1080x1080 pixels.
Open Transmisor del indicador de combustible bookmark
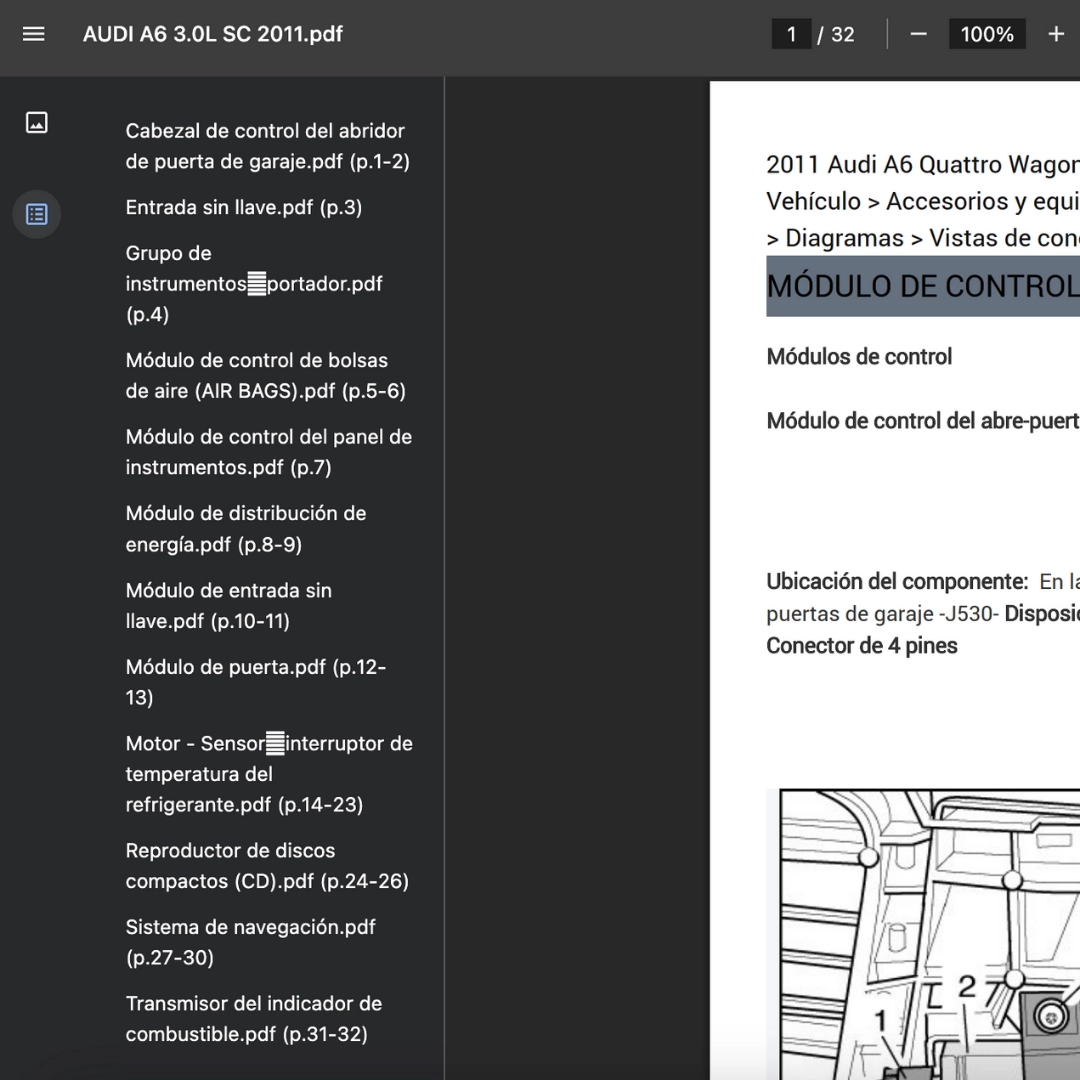click(x=253, y=1019)
